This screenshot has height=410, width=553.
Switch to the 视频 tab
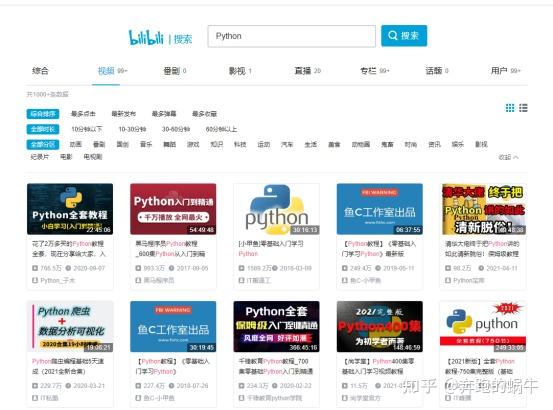tap(112, 71)
